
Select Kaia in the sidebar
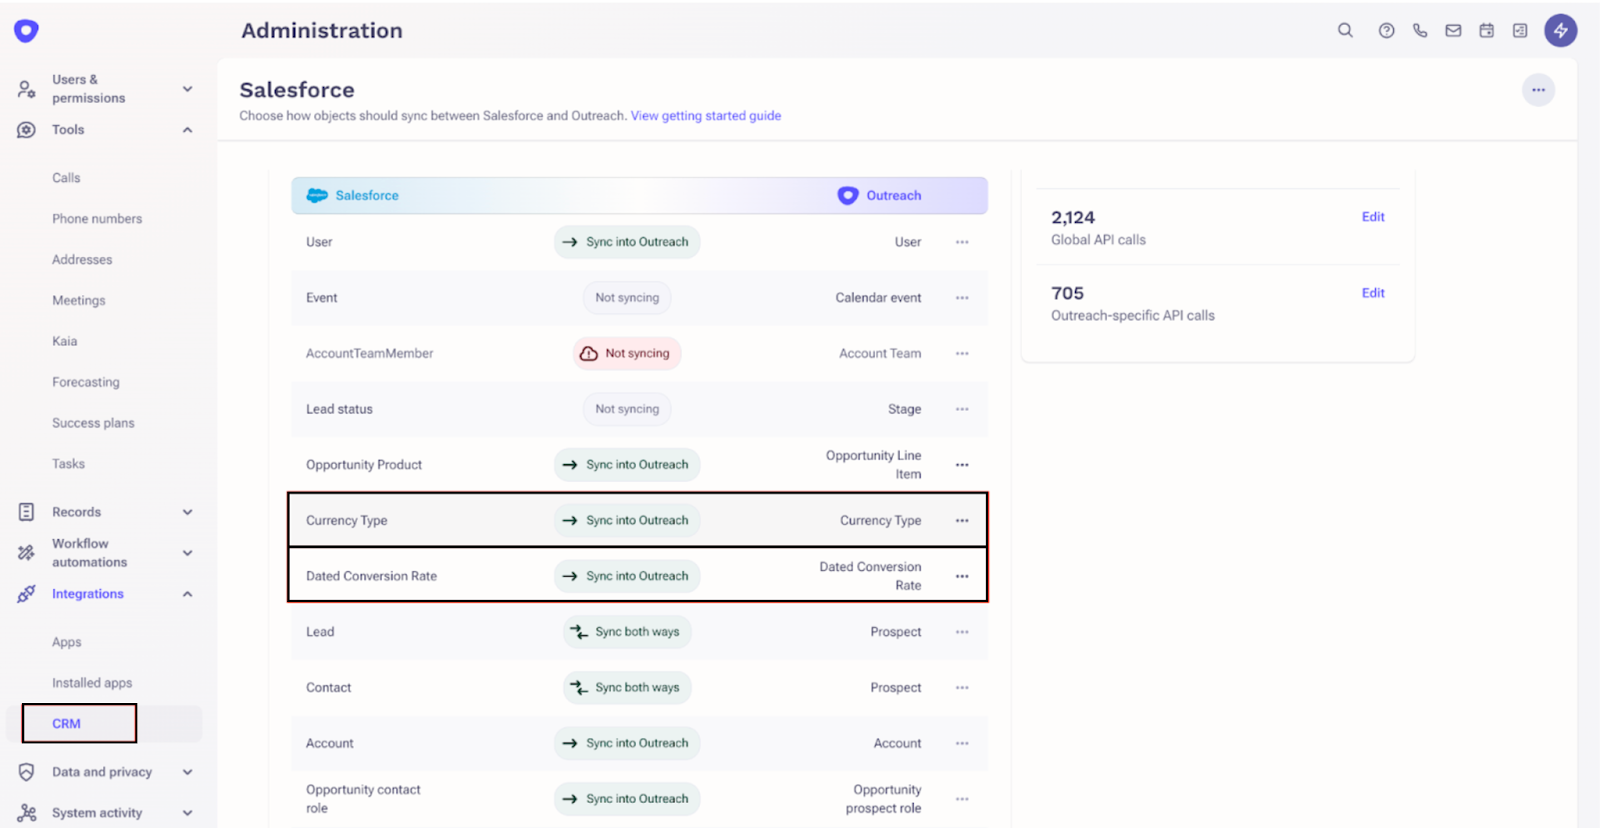(64, 341)
